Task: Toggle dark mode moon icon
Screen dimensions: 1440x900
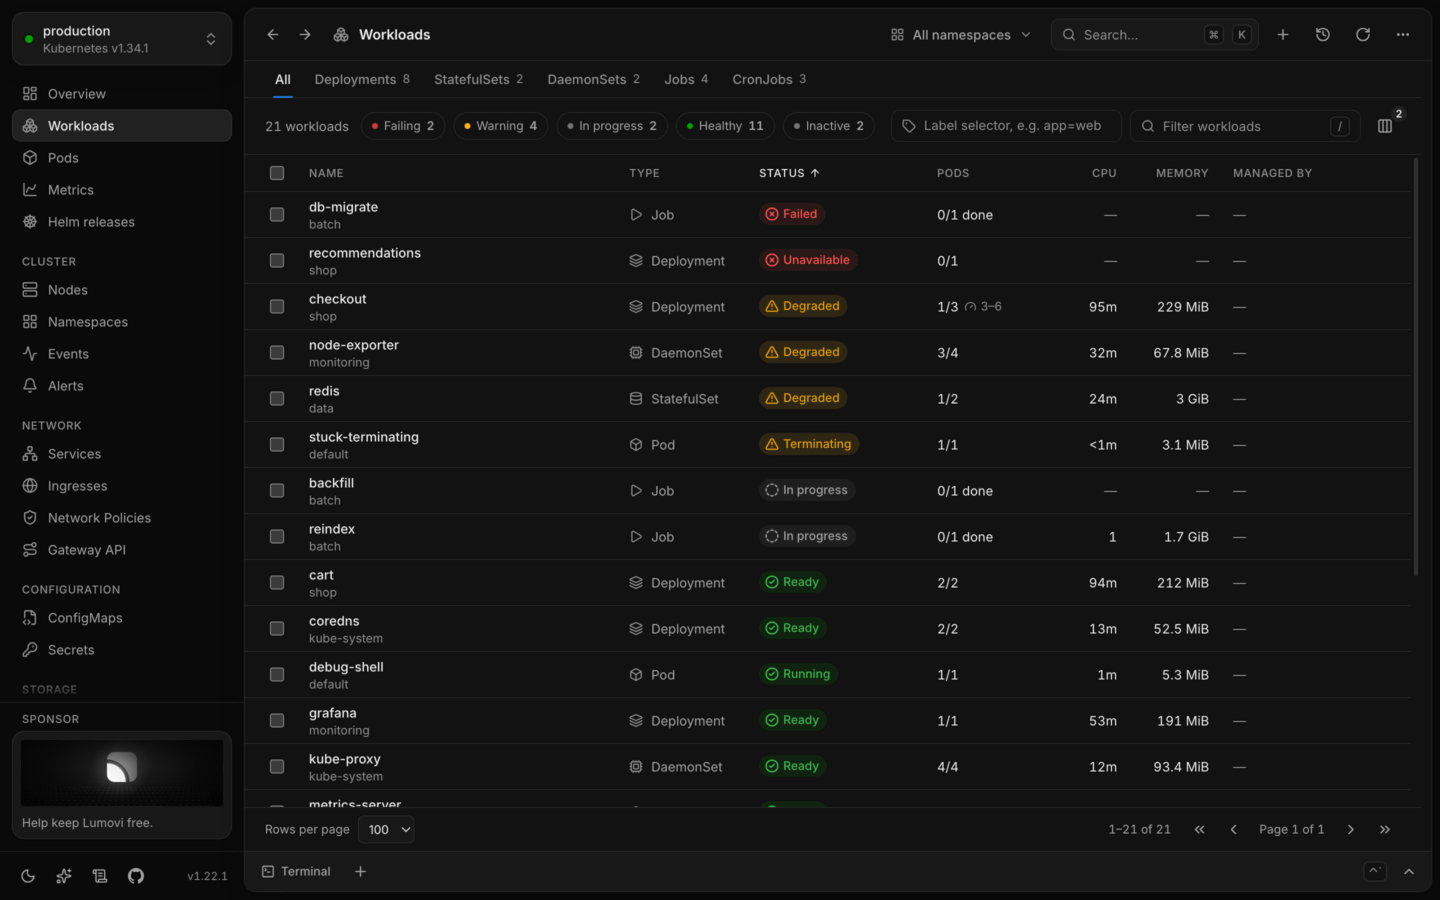Action: click(x=28, y=876)
